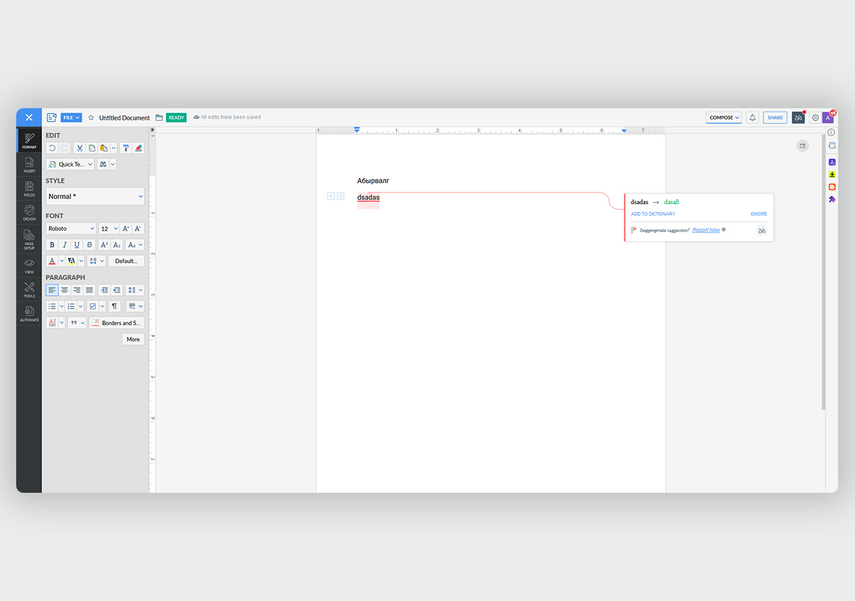This screenshot has height=601, width=855.
Task: Click the Share button
Action: tap(775, 117)
